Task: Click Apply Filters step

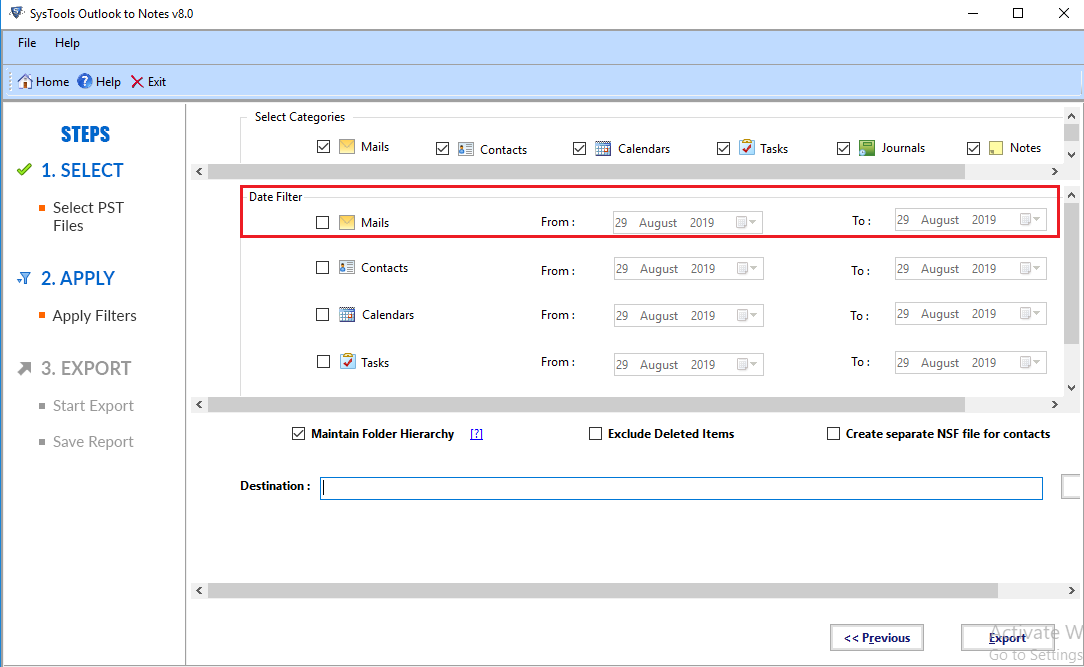Action: point(95,316)
